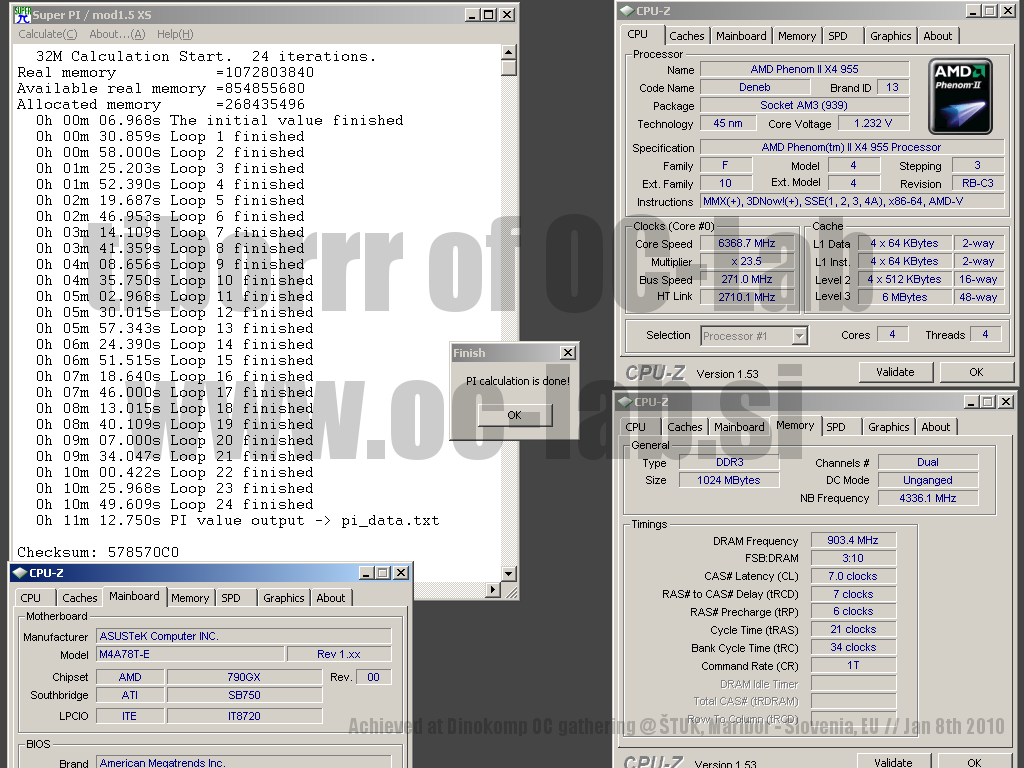Viewport: 1024px width, 768px height.
Task: Click the Memory CPU-Z window title icon
Action: point(625,402)
